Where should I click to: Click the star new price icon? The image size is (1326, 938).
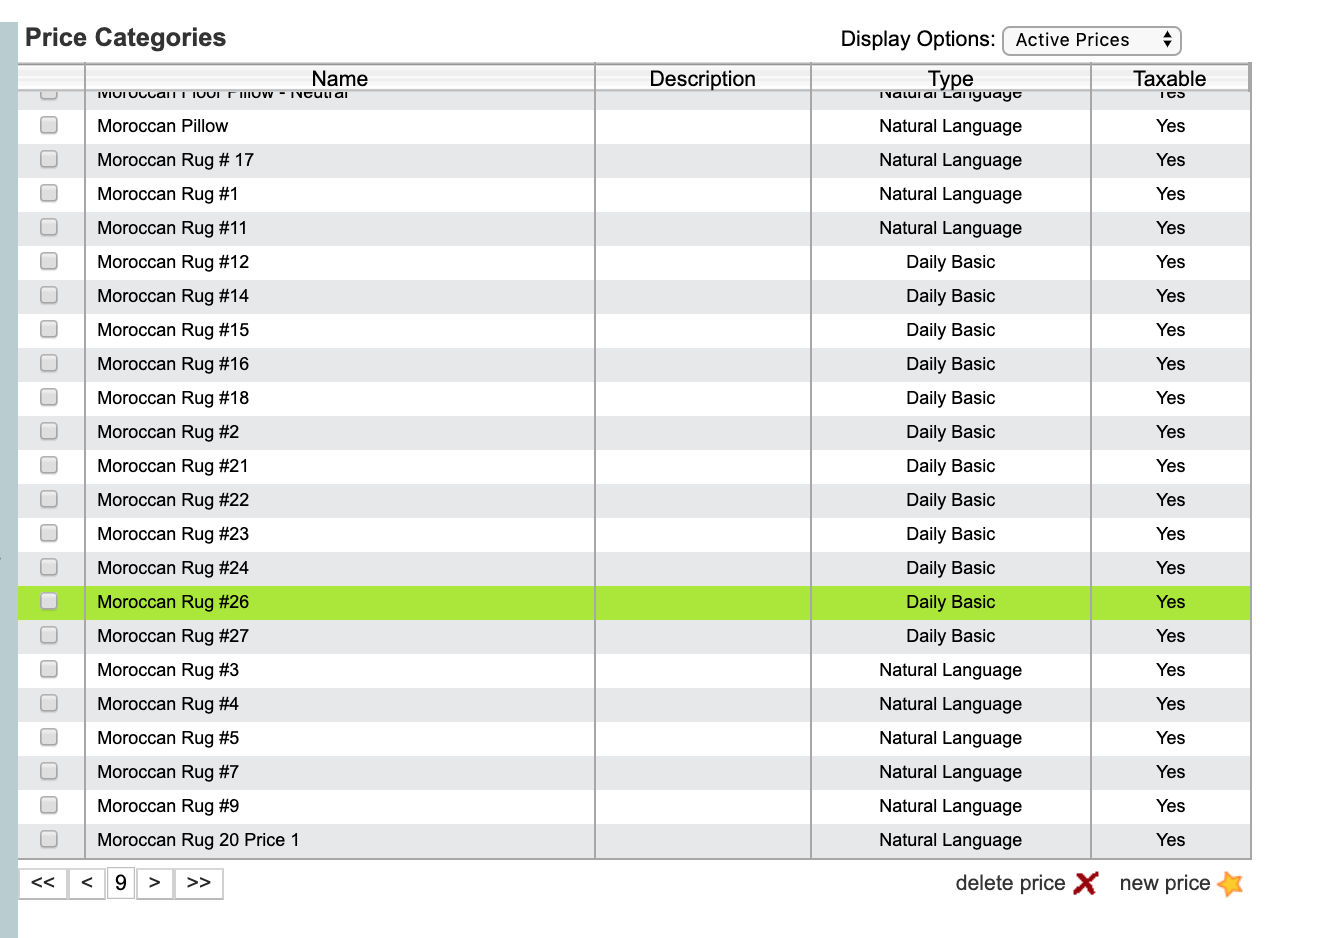[1231, 883]
